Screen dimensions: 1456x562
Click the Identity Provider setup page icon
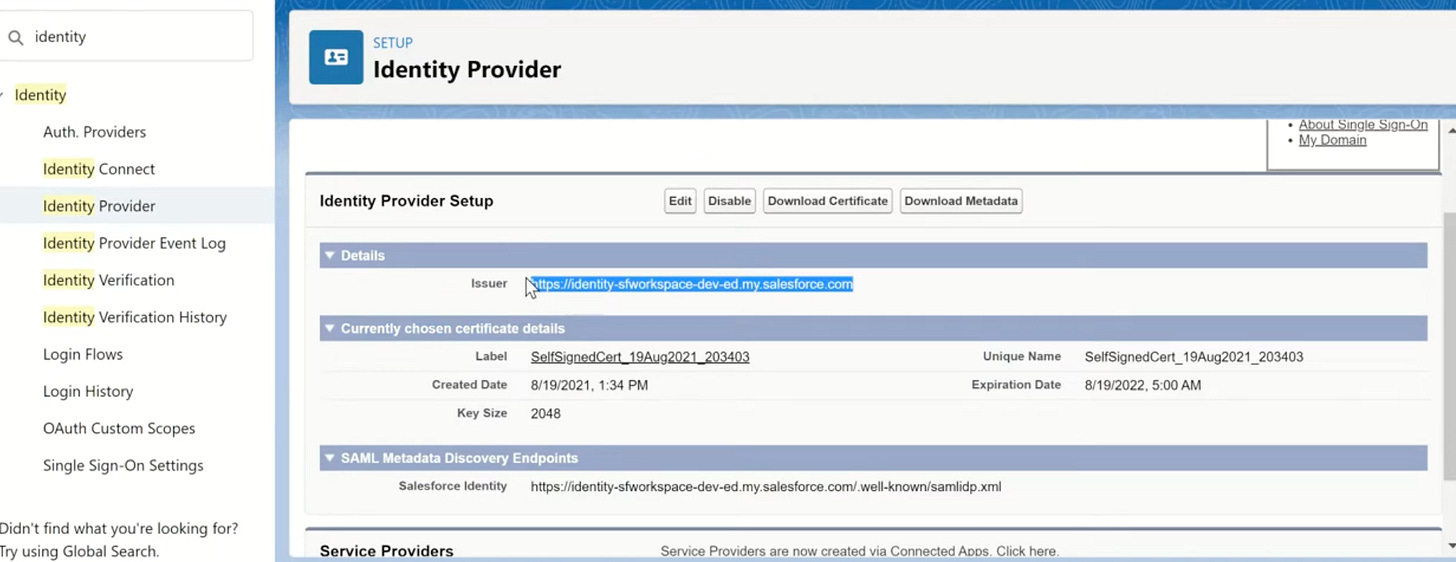click(336, 57)
